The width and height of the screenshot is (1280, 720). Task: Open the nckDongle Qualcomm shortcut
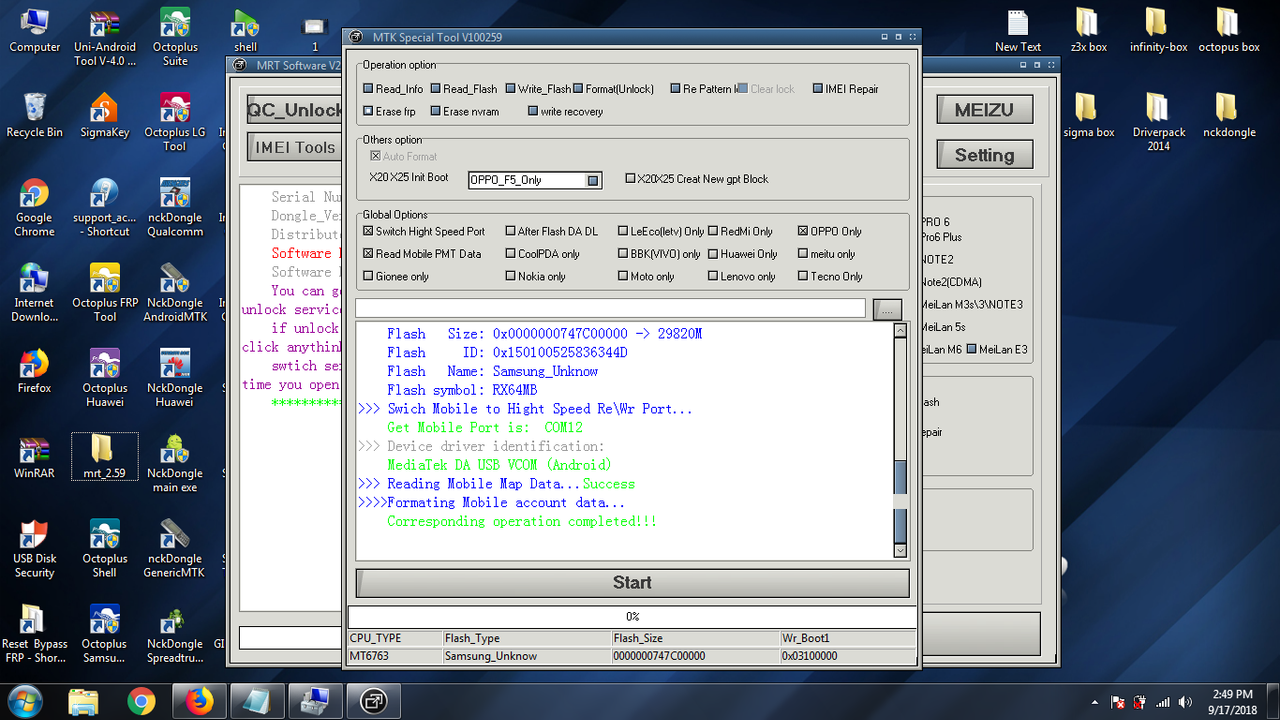pos(175,208)
